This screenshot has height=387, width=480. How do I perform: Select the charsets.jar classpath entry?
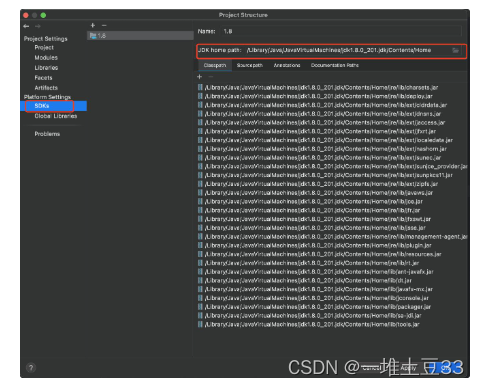tap(318, 88)
